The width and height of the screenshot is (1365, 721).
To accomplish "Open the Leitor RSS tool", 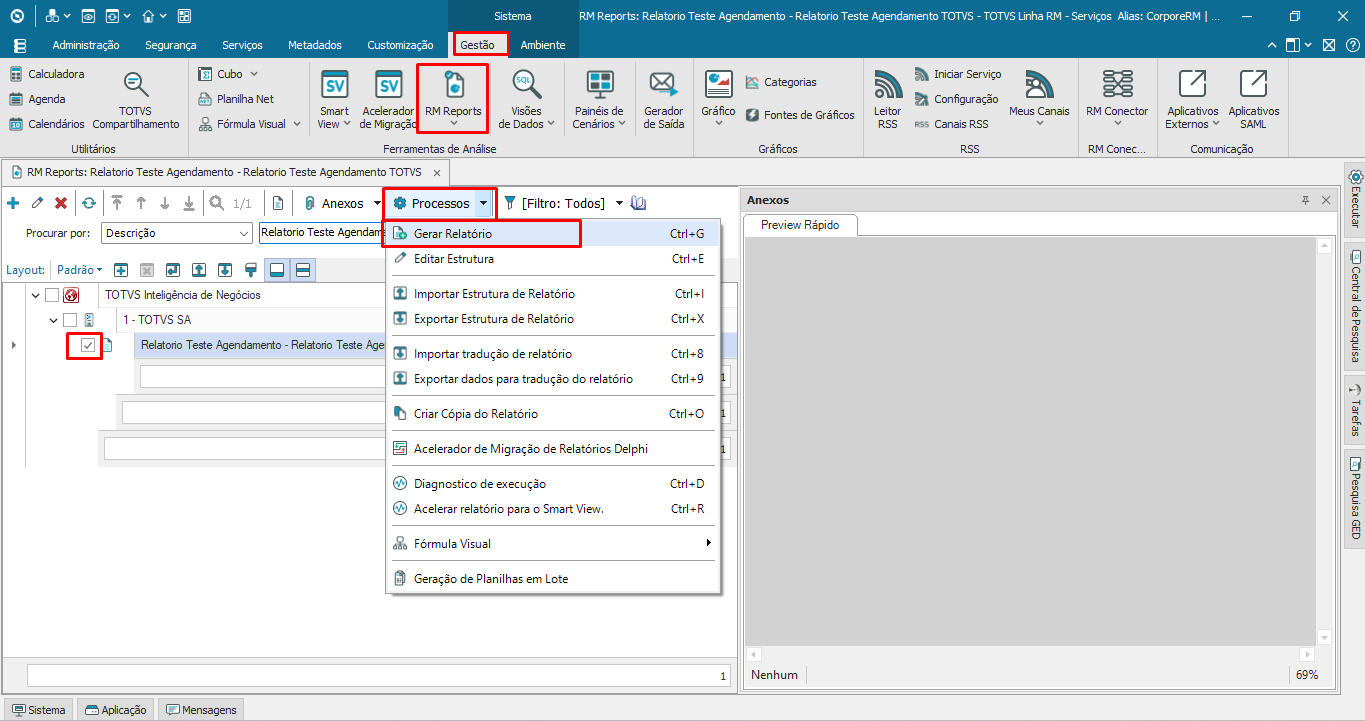I will click(888, 100).
